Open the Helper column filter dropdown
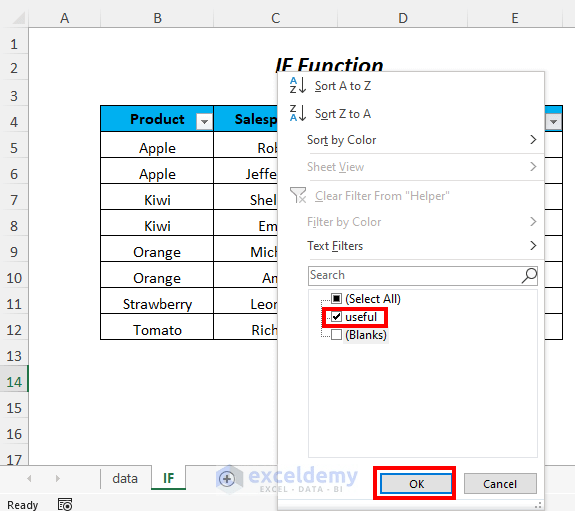This screenshot has width=575, height=511. (x=553, y=121)
